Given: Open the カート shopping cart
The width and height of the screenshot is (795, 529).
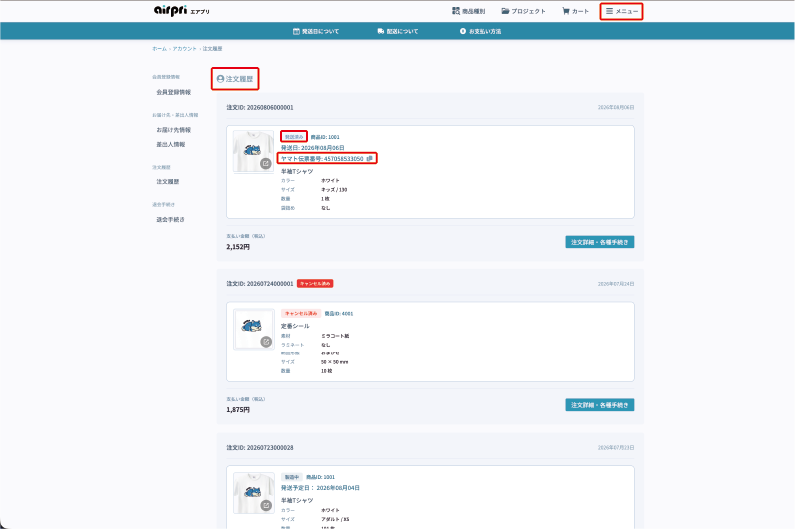Looking at the screenshot, I should tap(575, 11).
